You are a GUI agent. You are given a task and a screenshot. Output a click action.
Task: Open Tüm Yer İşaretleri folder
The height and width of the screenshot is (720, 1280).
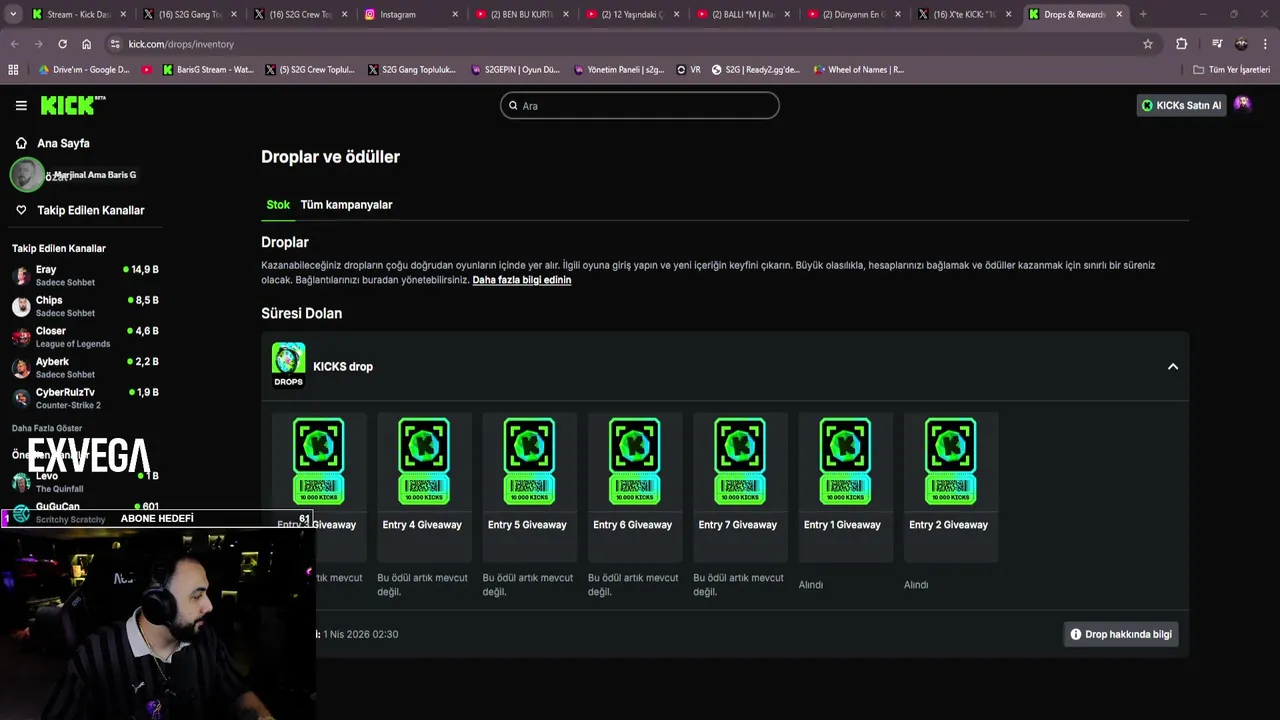click(x=1231, y=70)
